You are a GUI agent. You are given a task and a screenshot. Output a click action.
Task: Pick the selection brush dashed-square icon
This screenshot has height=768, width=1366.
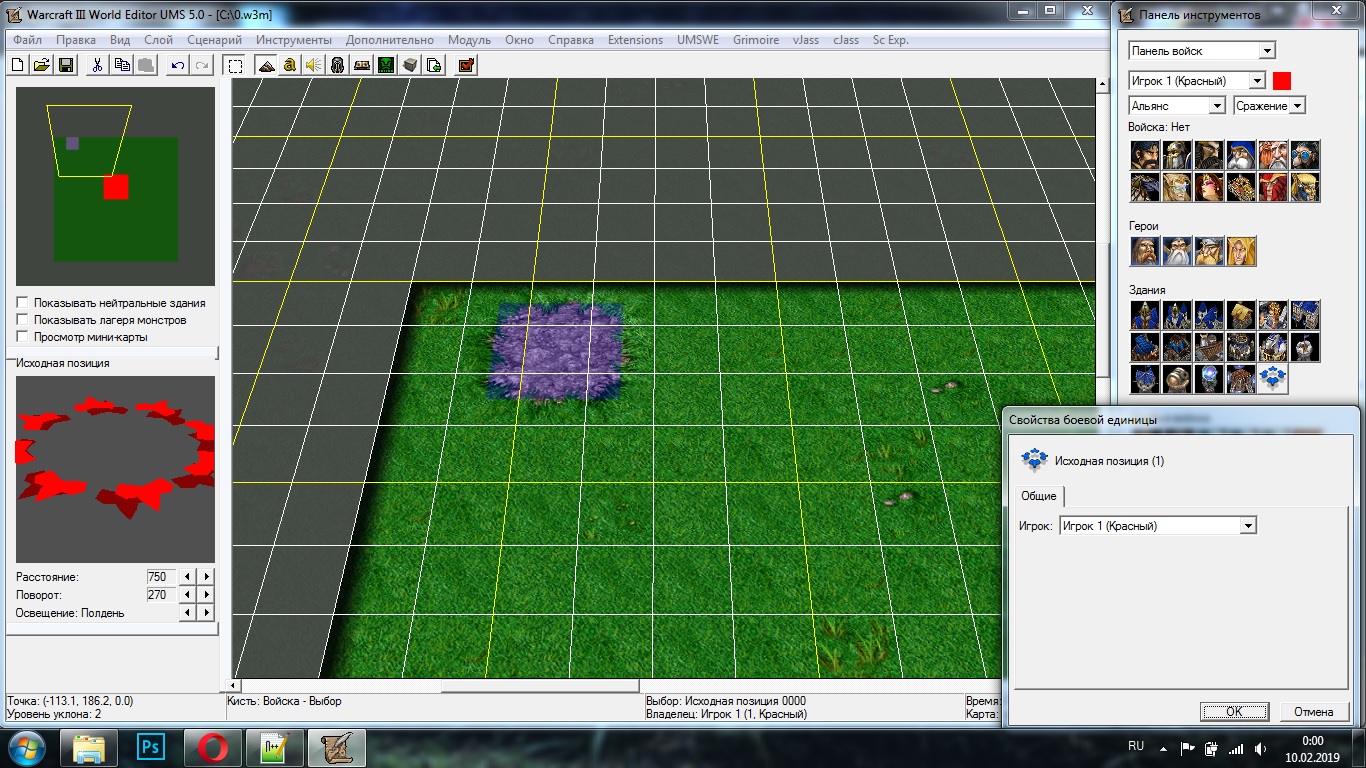[x=235, y=65]
